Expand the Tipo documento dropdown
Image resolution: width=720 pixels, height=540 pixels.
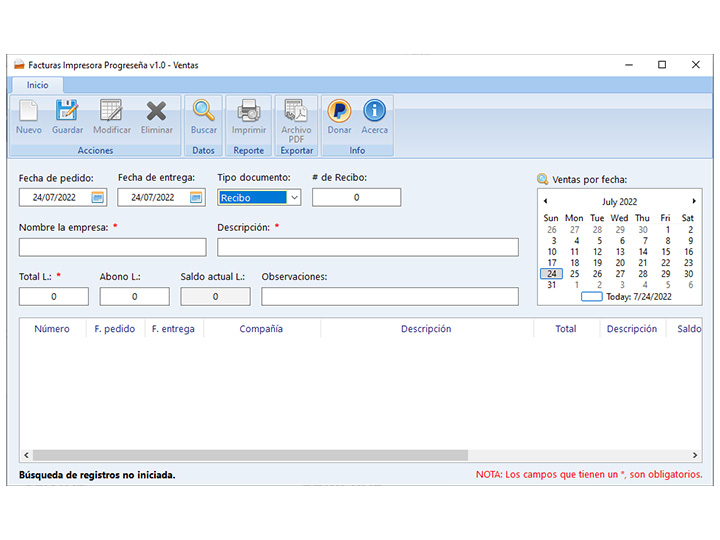tap(293, 198)
